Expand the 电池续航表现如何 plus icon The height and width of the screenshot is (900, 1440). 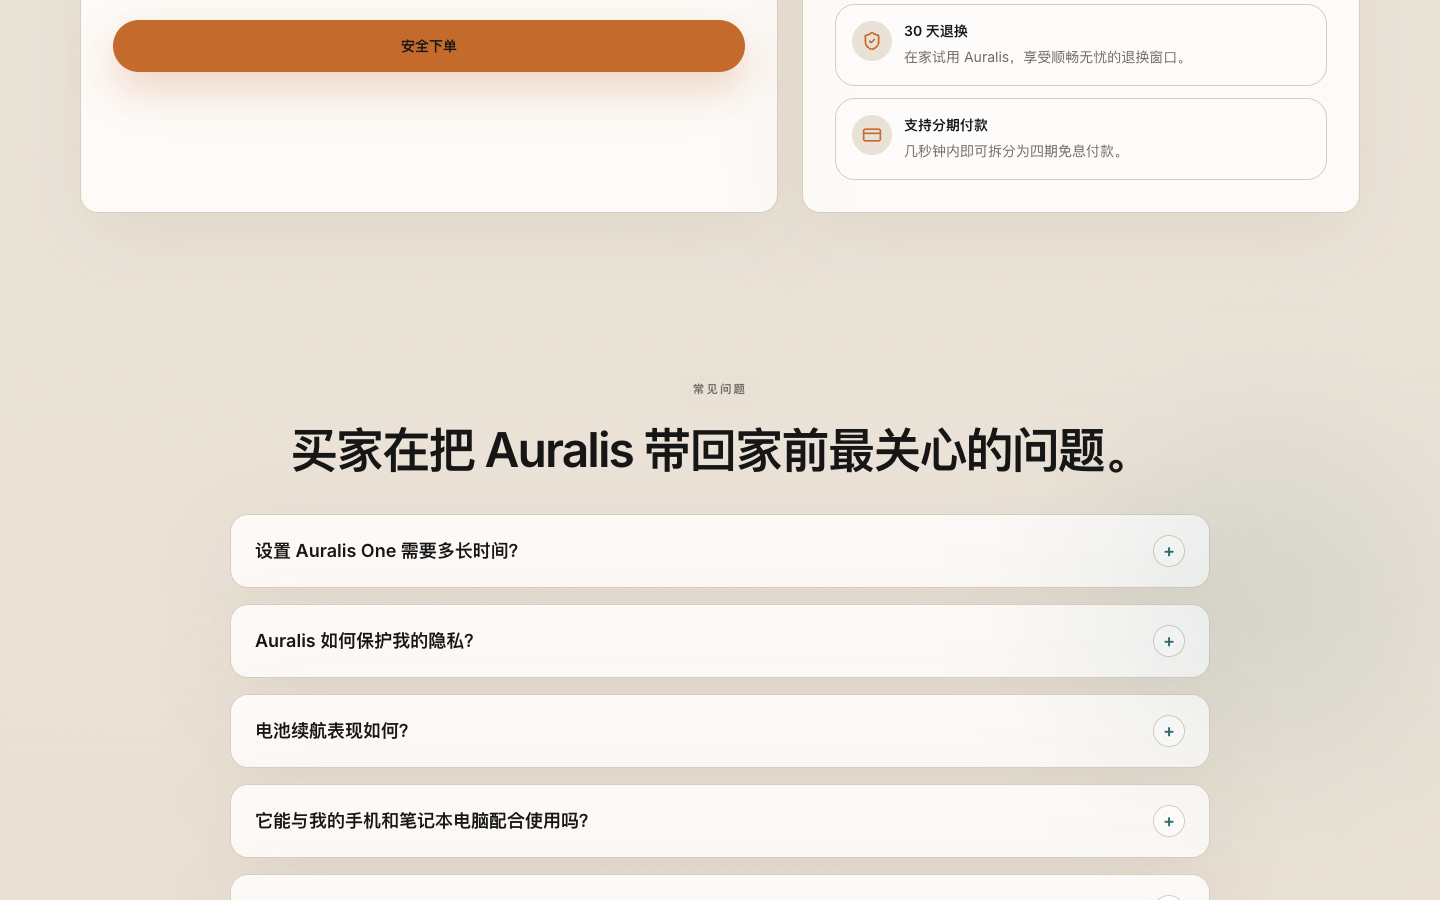tap(1168, 731)
